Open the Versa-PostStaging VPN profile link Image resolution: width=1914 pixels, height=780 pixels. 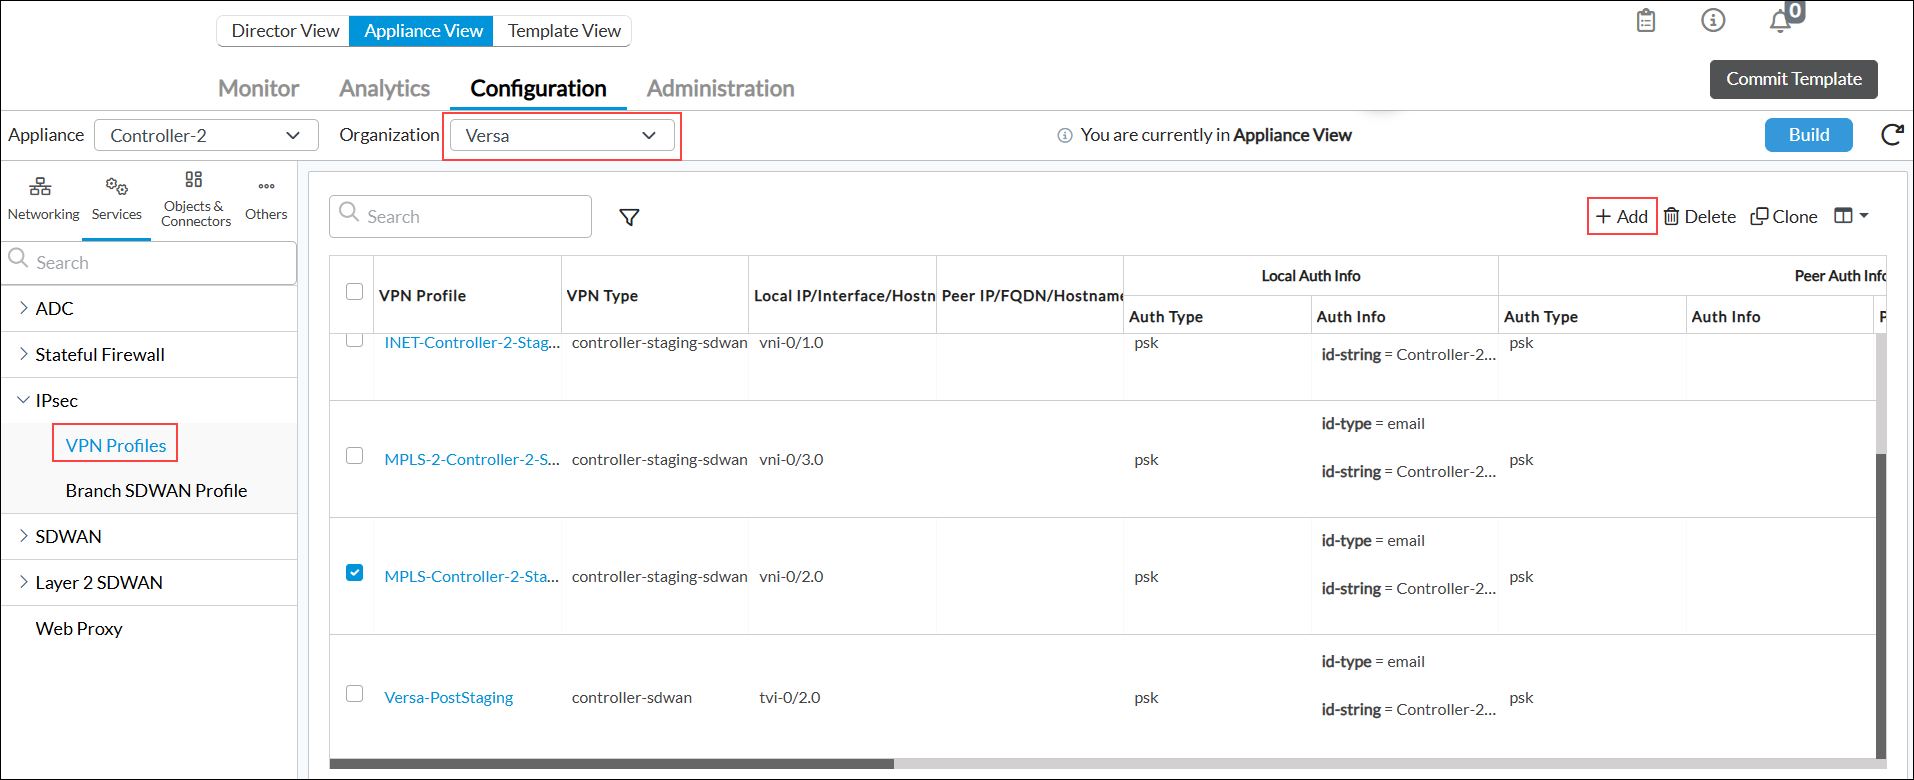point(449,698)
